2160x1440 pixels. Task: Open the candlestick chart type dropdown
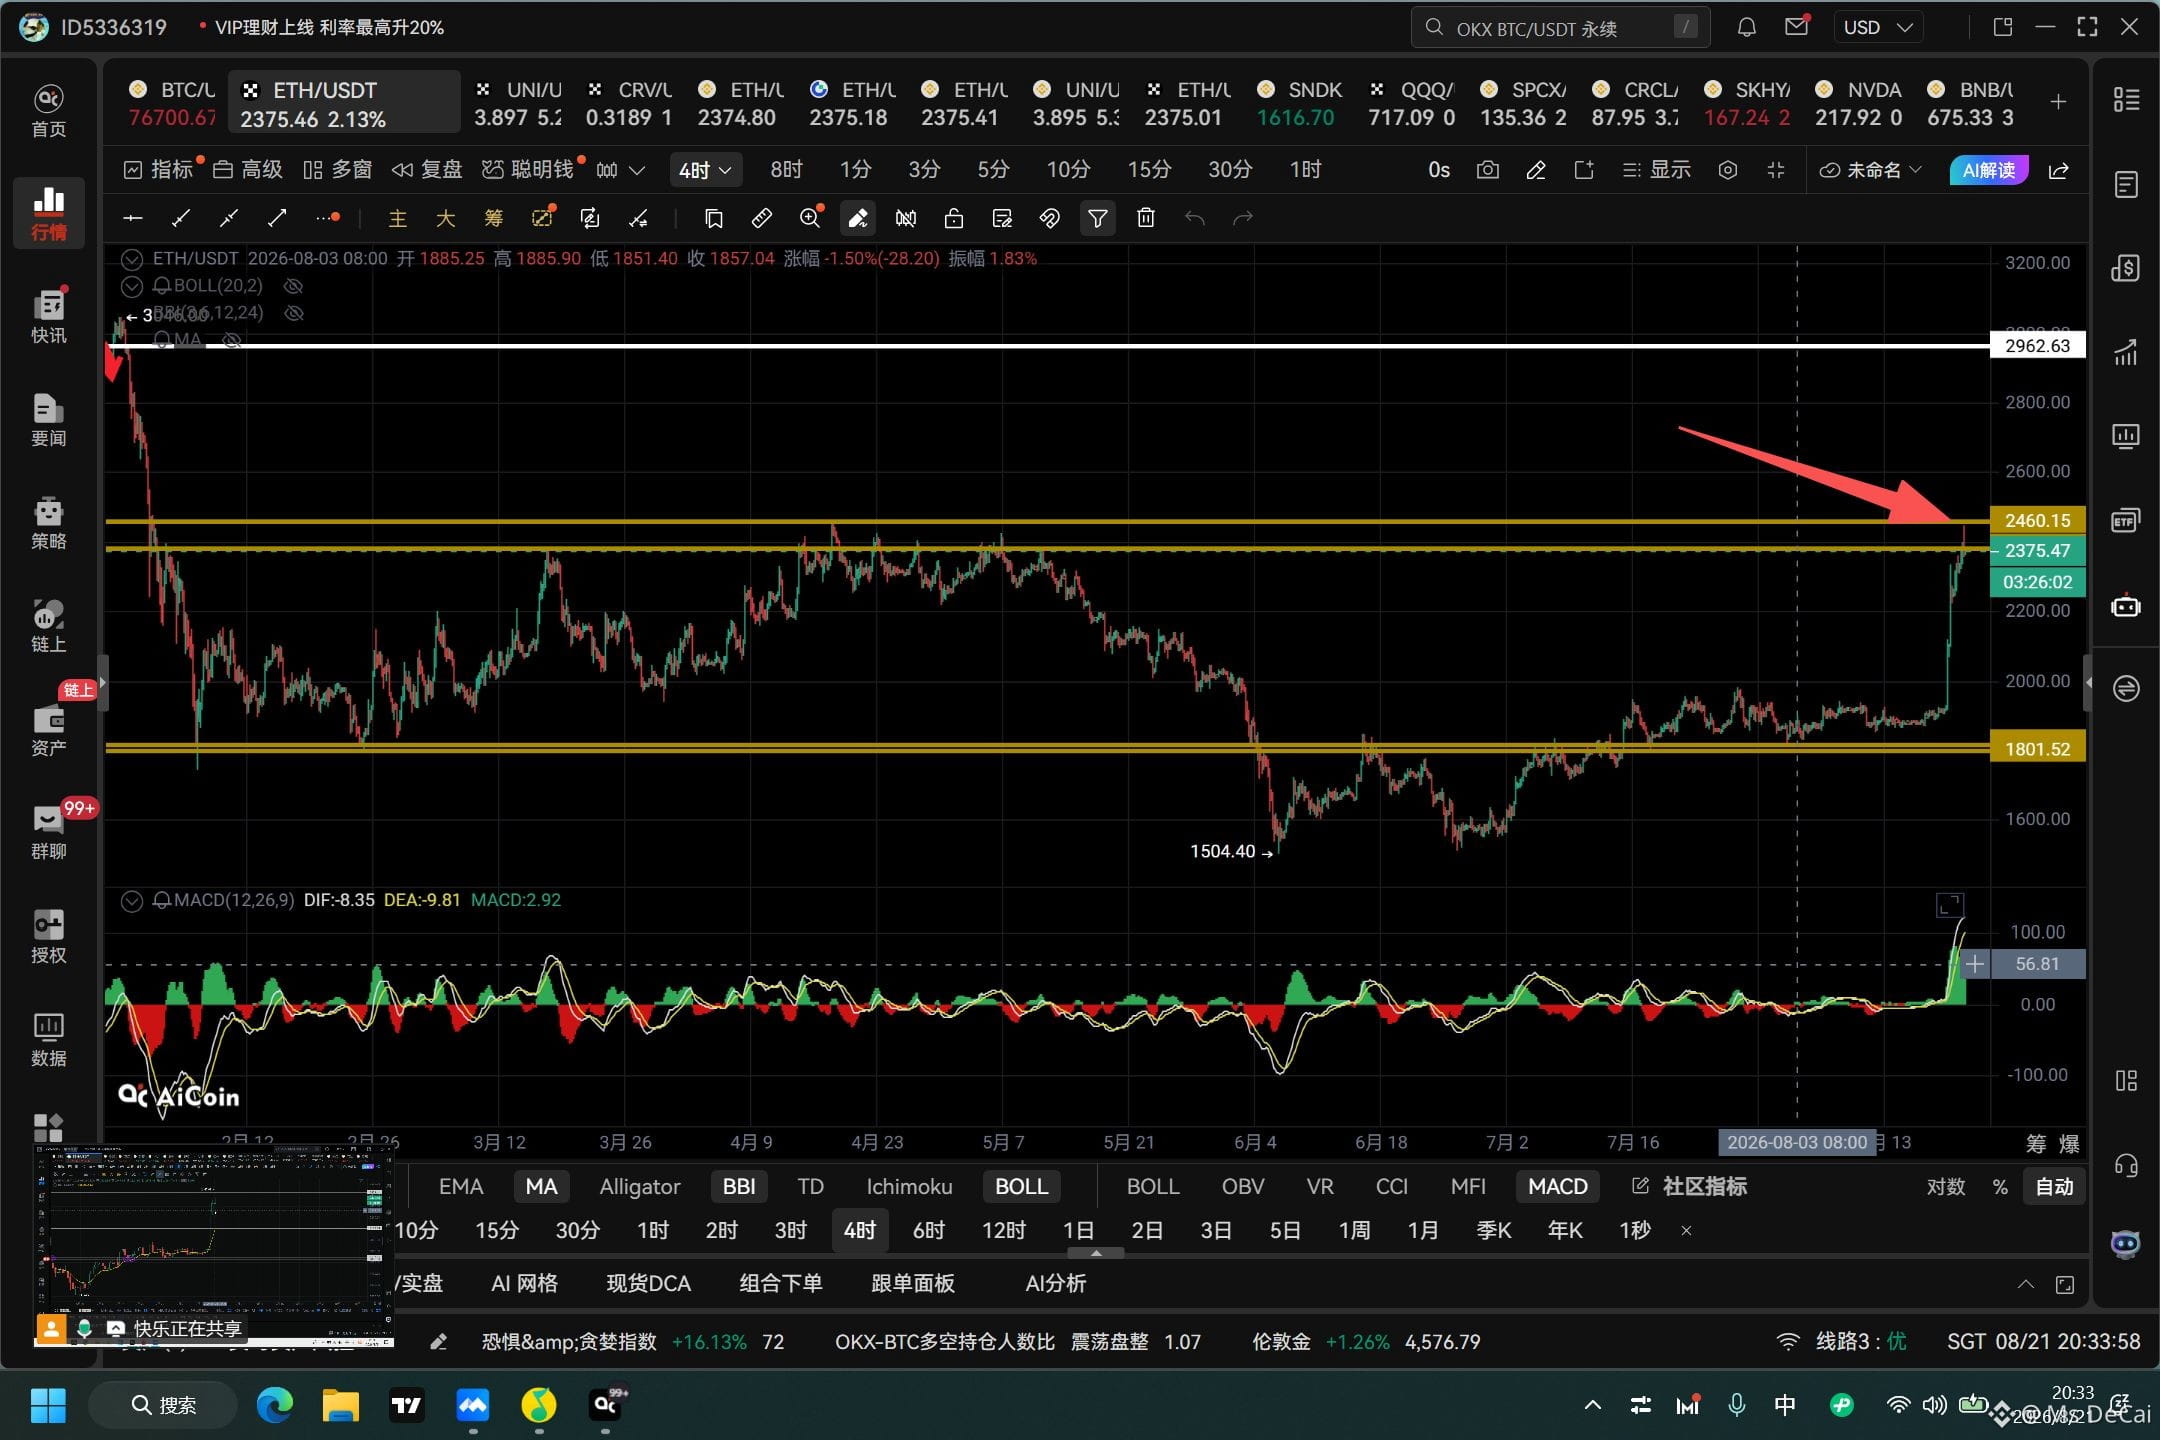(x=620, y=170)
